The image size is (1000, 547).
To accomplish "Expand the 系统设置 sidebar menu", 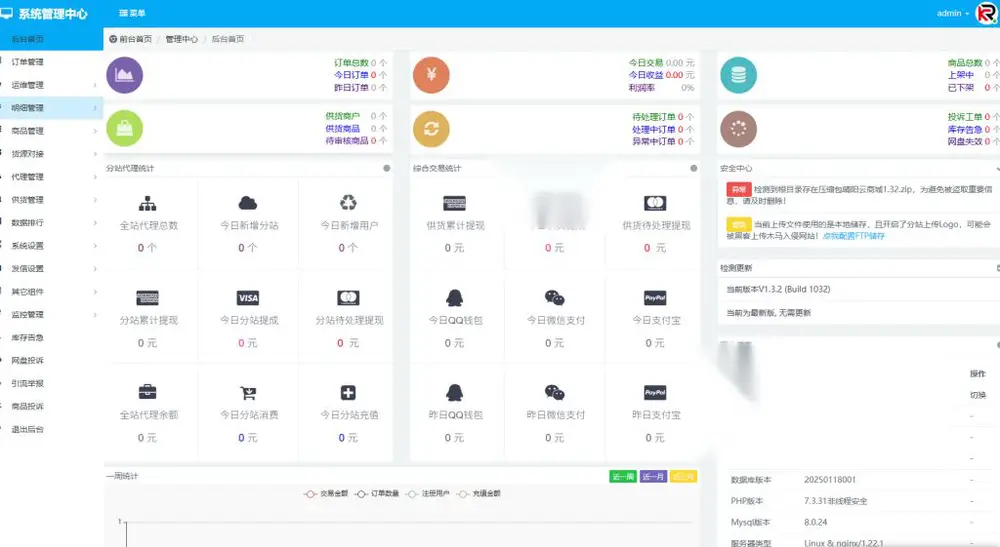I will pyautogui.click(x=51, y=245).
